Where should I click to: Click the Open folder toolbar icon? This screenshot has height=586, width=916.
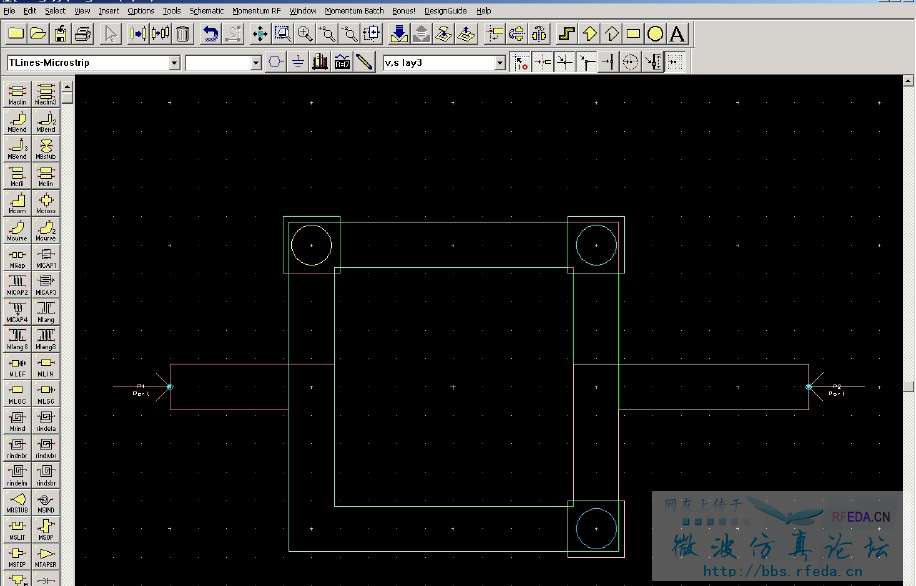[39, 34]
